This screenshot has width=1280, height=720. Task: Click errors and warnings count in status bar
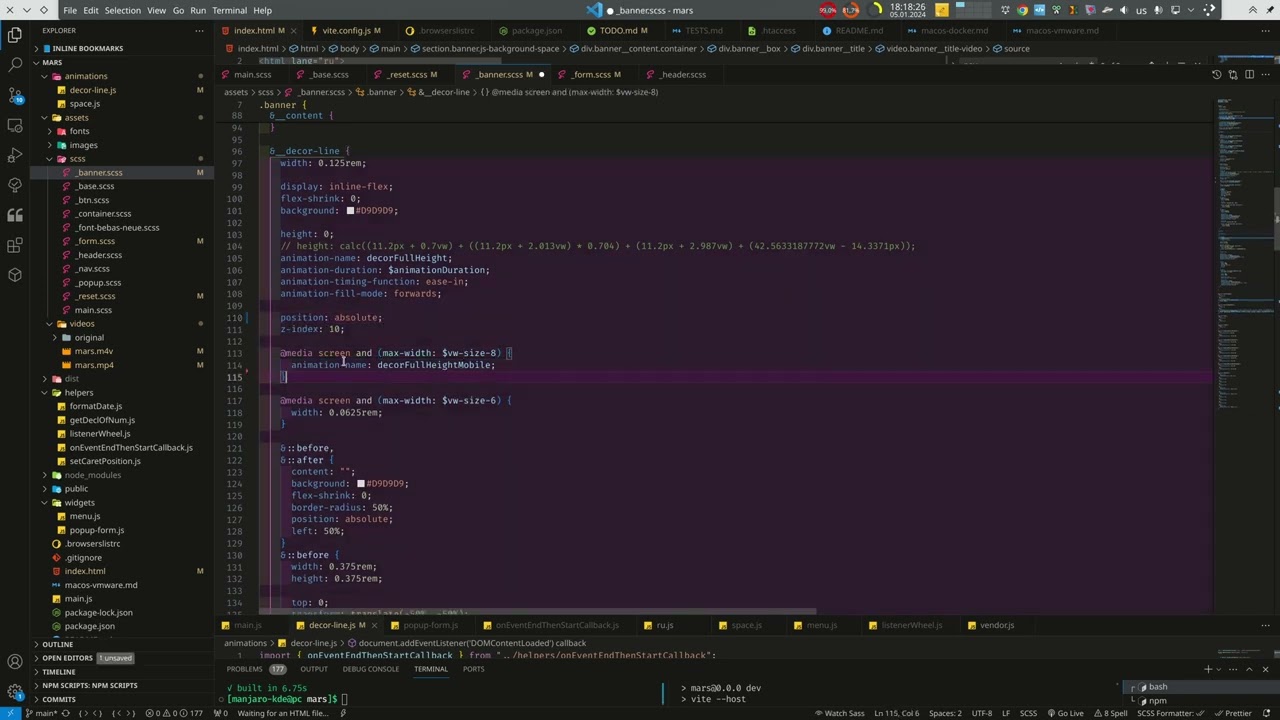pos(176,713)
